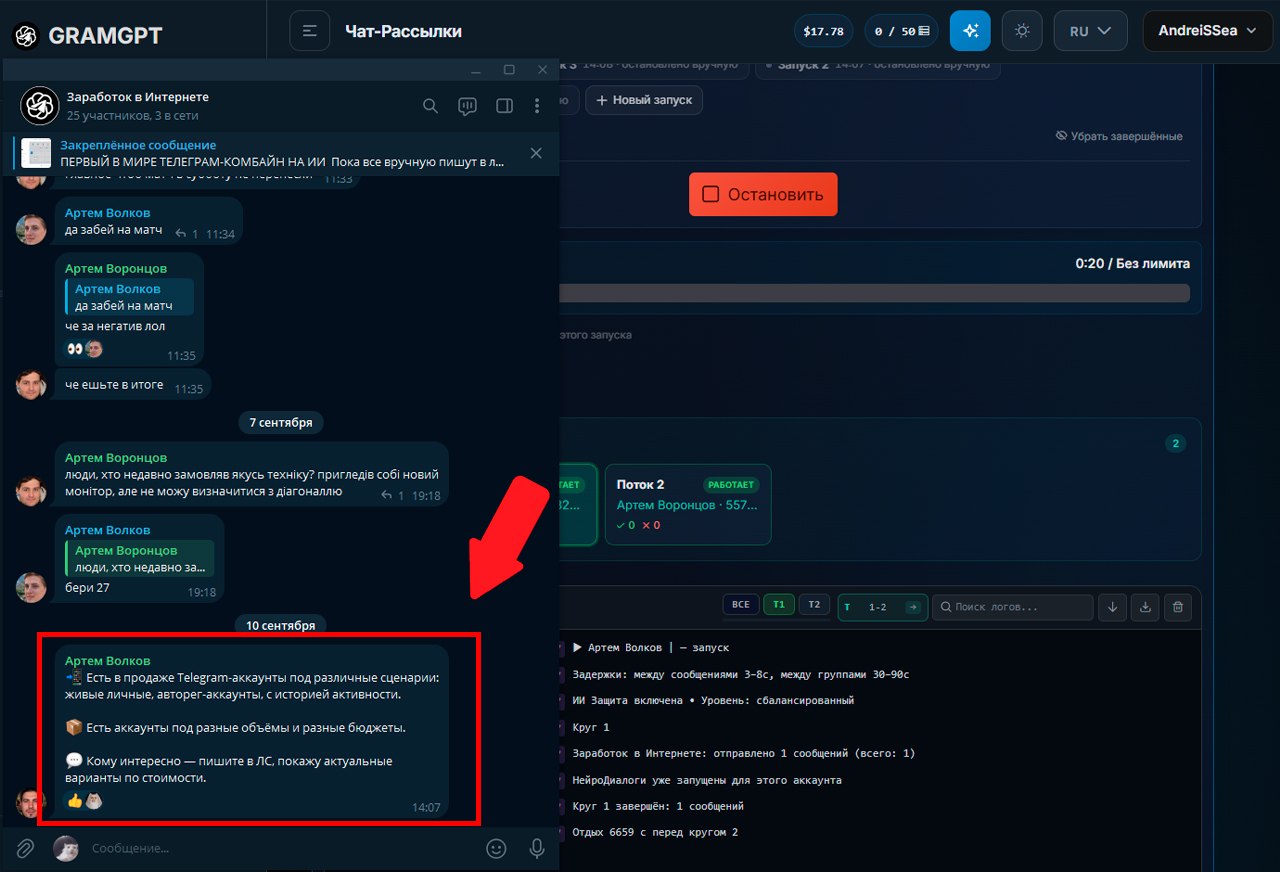Filter logs by the T2 tab
The height and width of the screenshot is (872, 1280).
point(814,605)
